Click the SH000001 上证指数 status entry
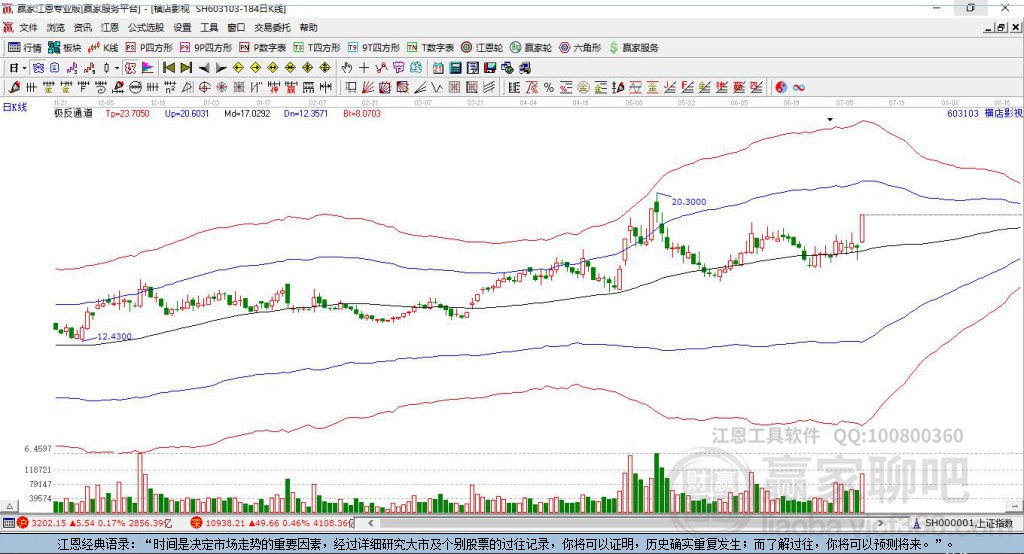 tap(963, 523)
